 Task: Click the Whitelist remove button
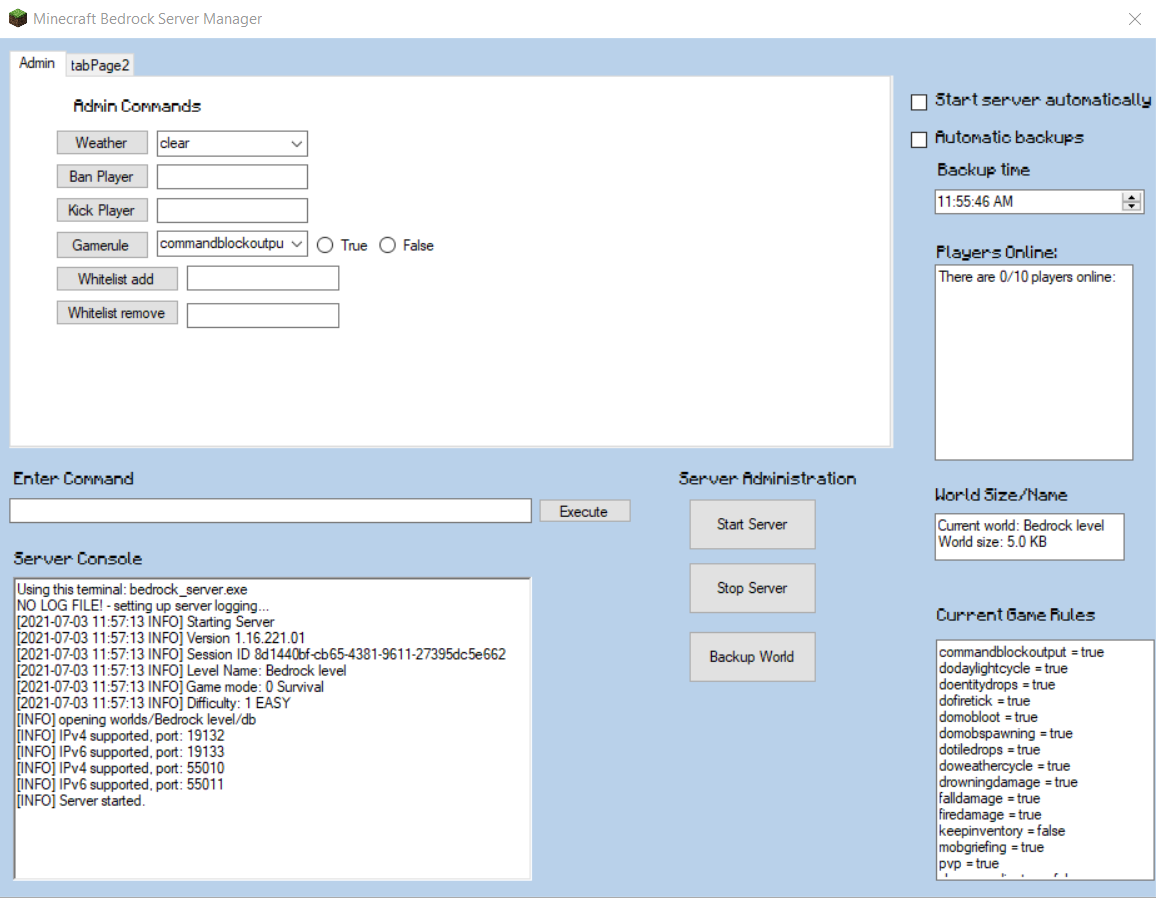click(x=116, y=313)
